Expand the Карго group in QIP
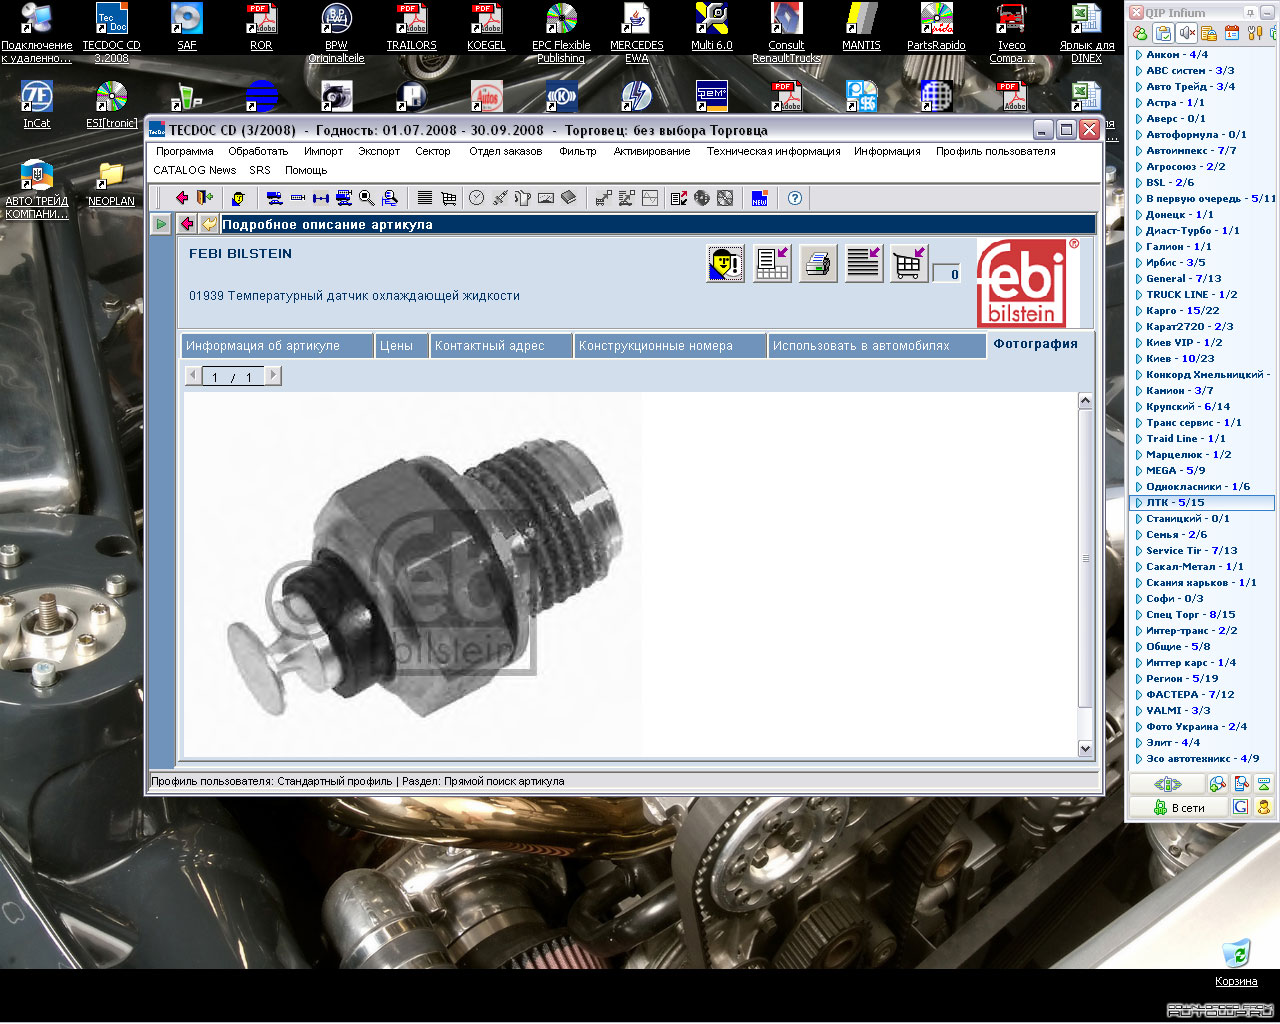 pyautogui.click(x=1139, y=311)
